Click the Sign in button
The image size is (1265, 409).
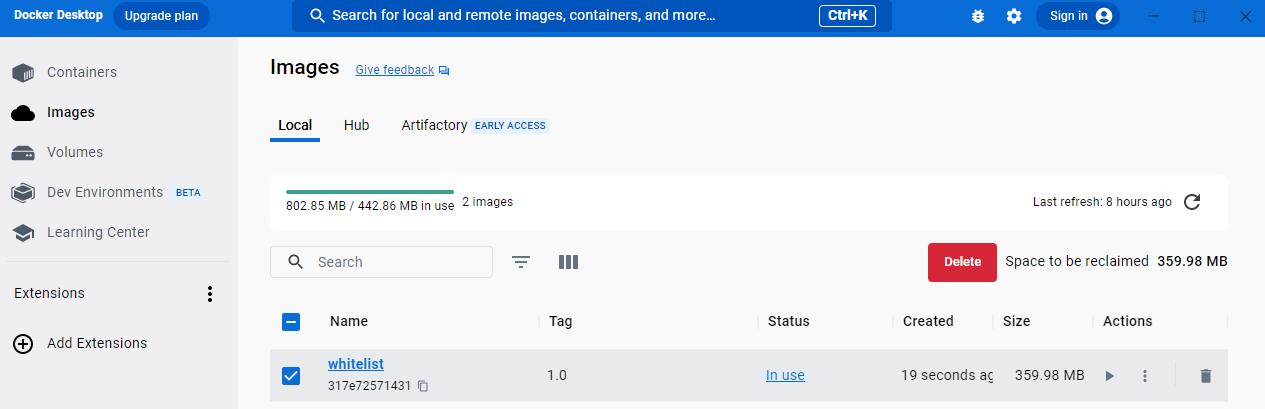(x=1078, y=16)
